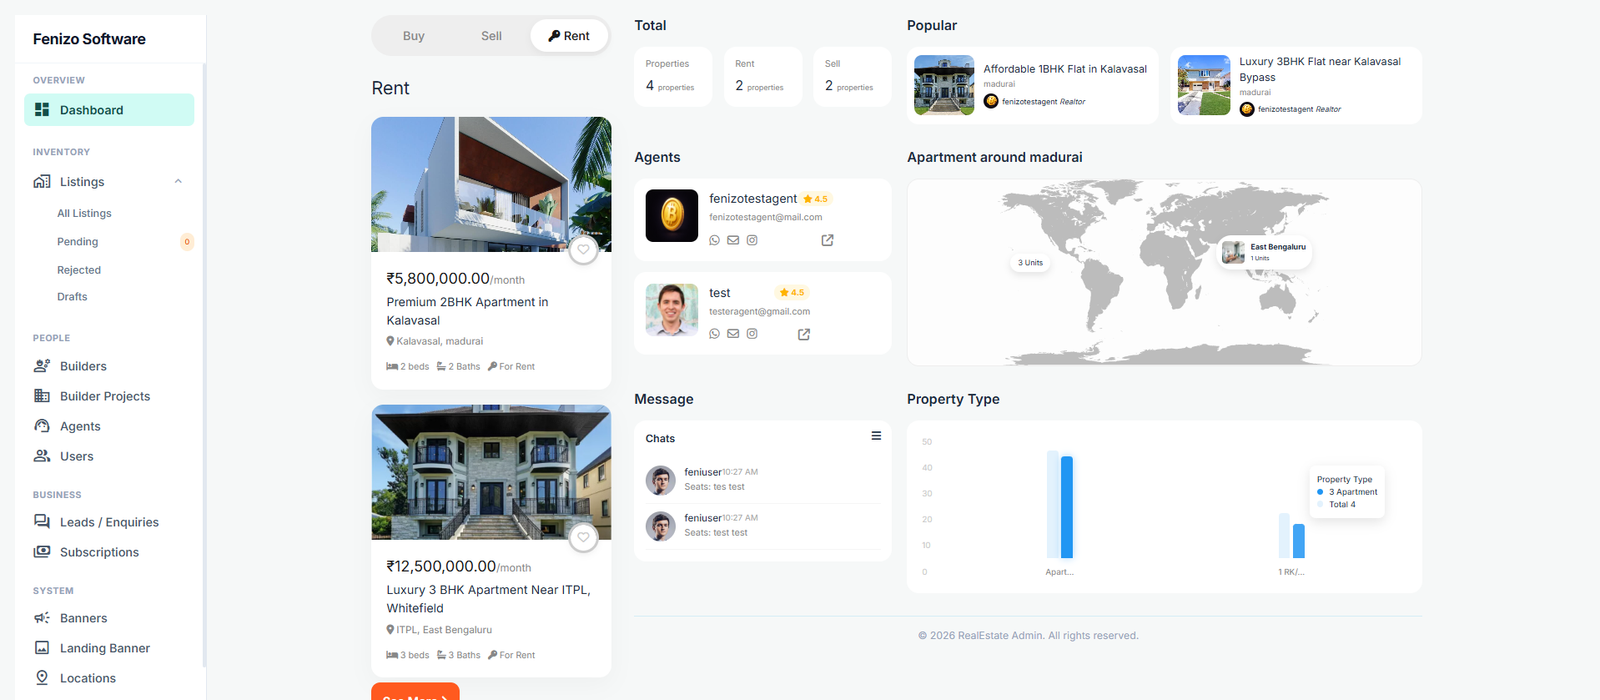This screenshot has height=700, width=1600.
Task: Open All Listings in sidebar
Action: click(x=84, y=213)
